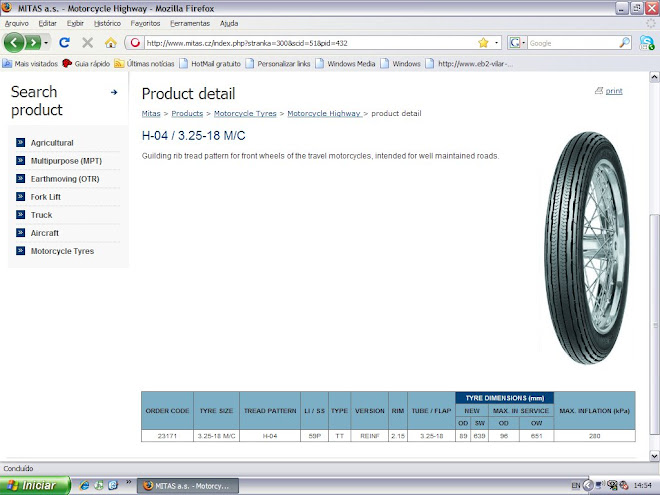
Task: Click the REINF version cell
Action: [370, 436]
